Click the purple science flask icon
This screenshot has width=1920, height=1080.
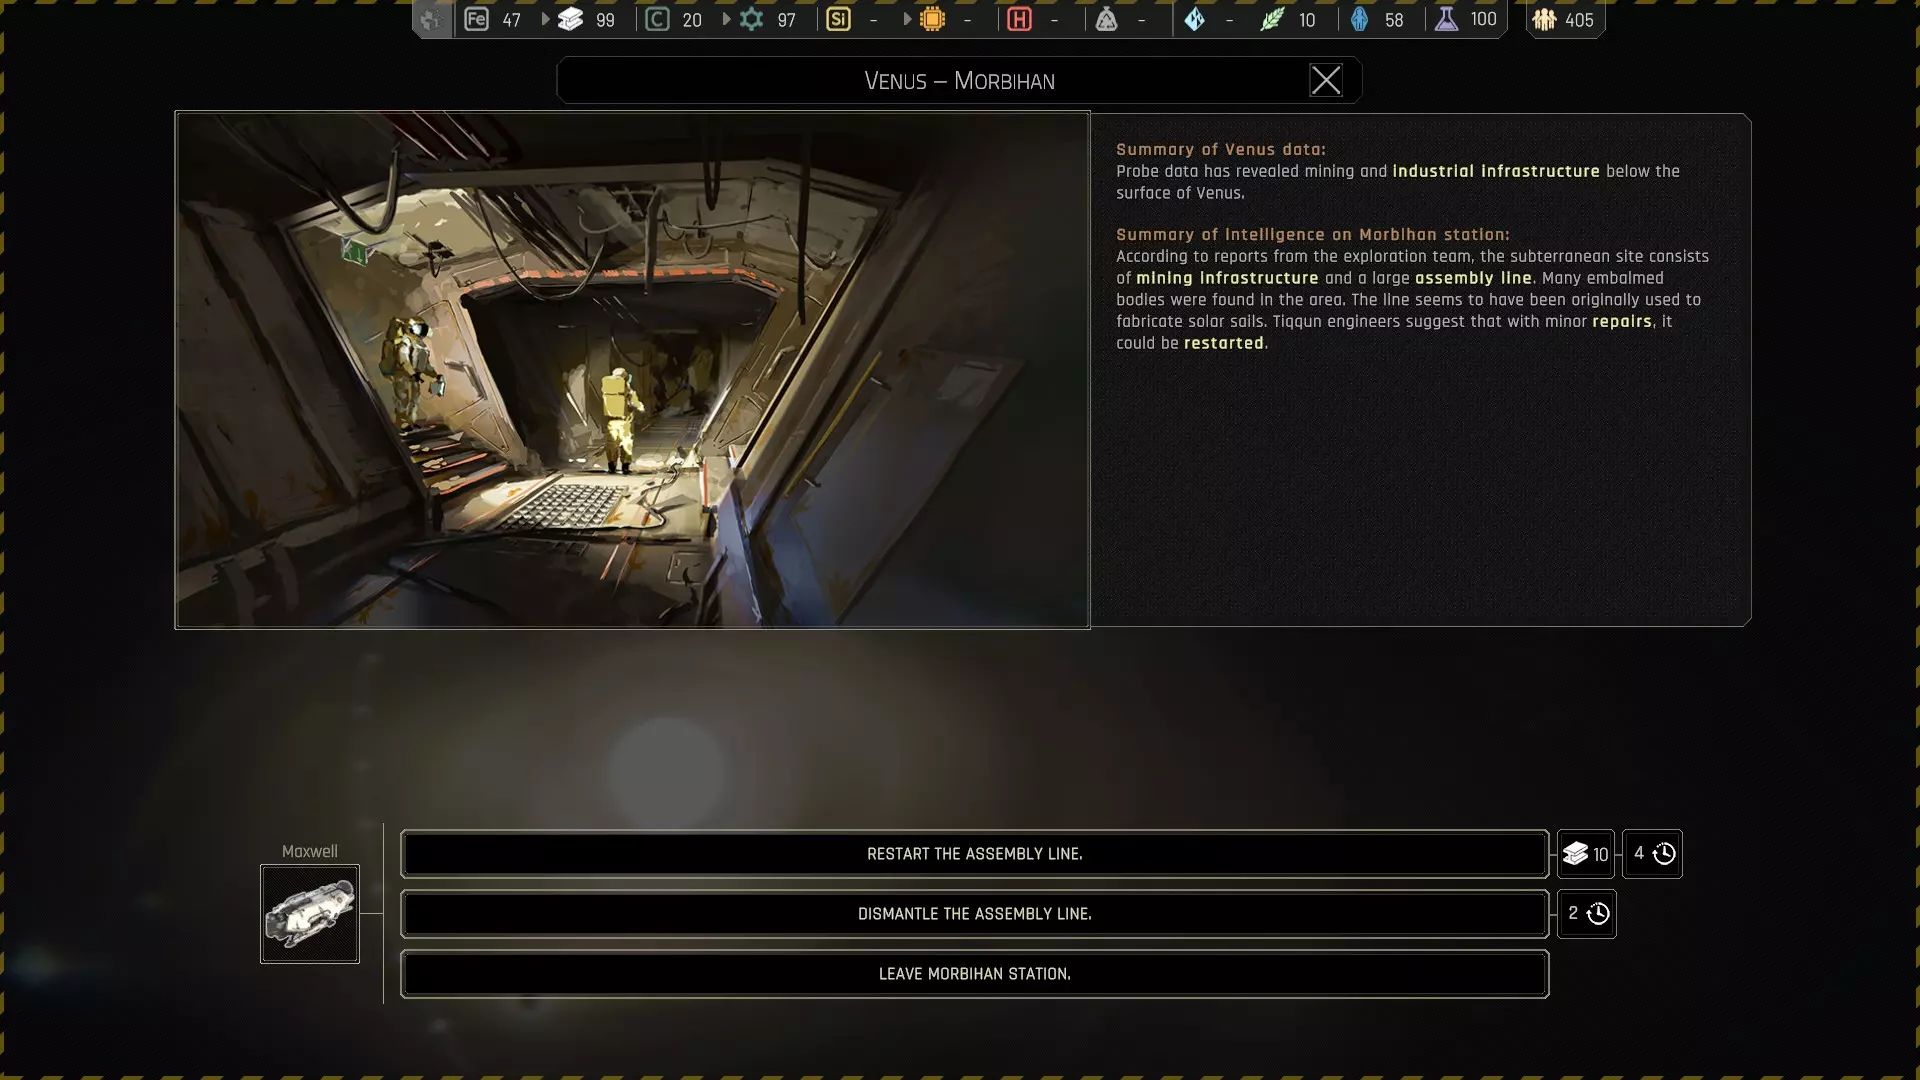(1446, 19)
